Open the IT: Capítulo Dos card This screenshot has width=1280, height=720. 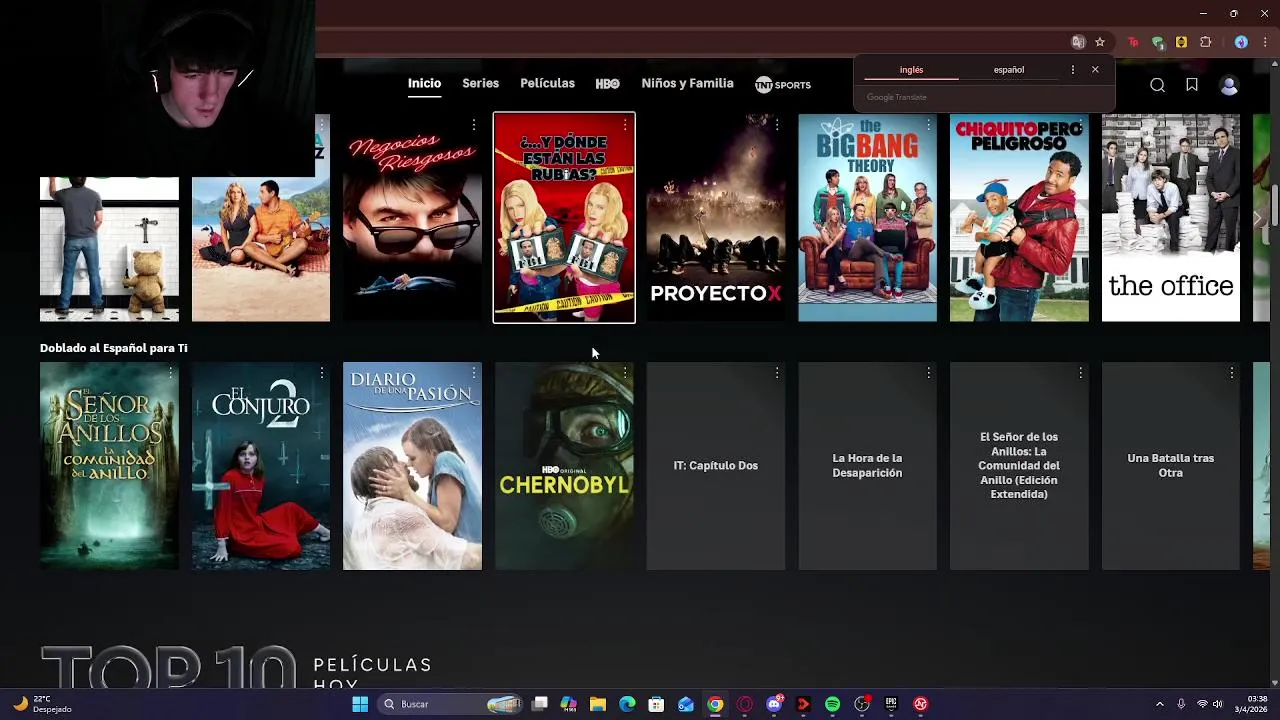pos(716,466)
